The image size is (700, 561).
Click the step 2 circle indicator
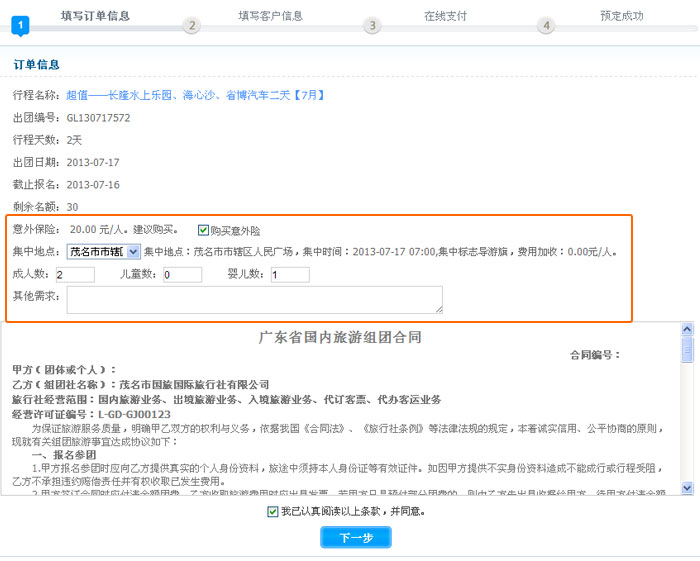[192, 26]
